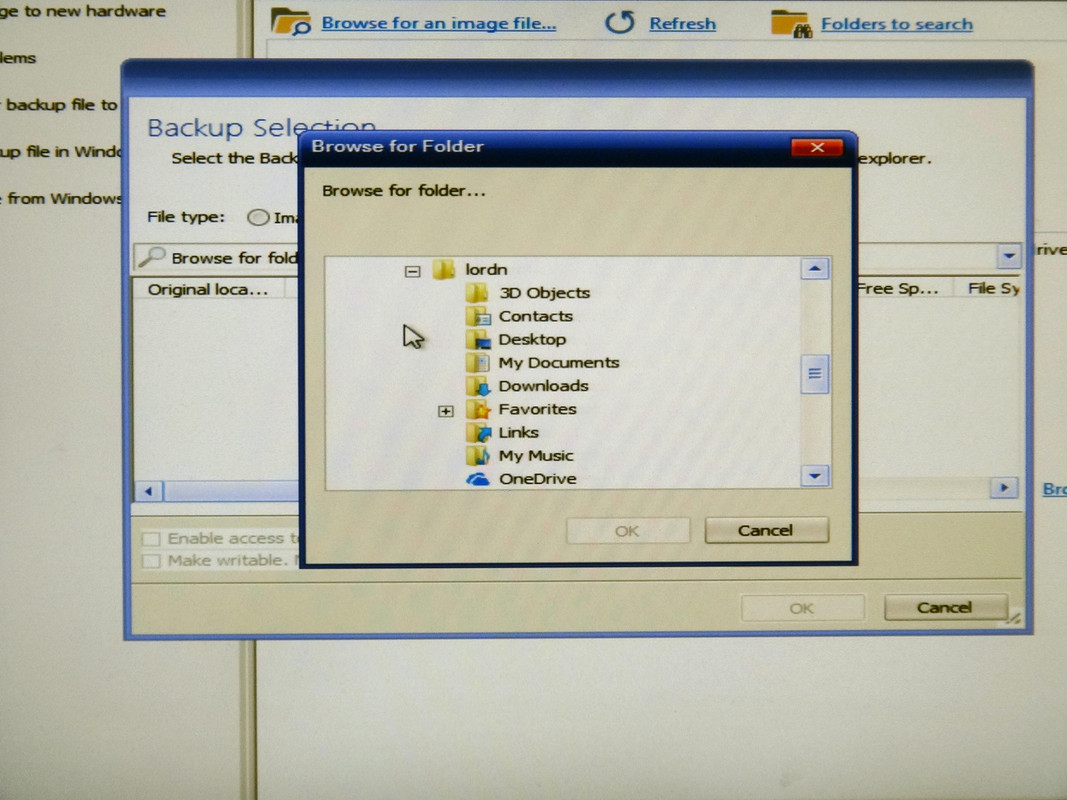Click Cancel in Browse for Folder dialog

[x=766, y=530]
